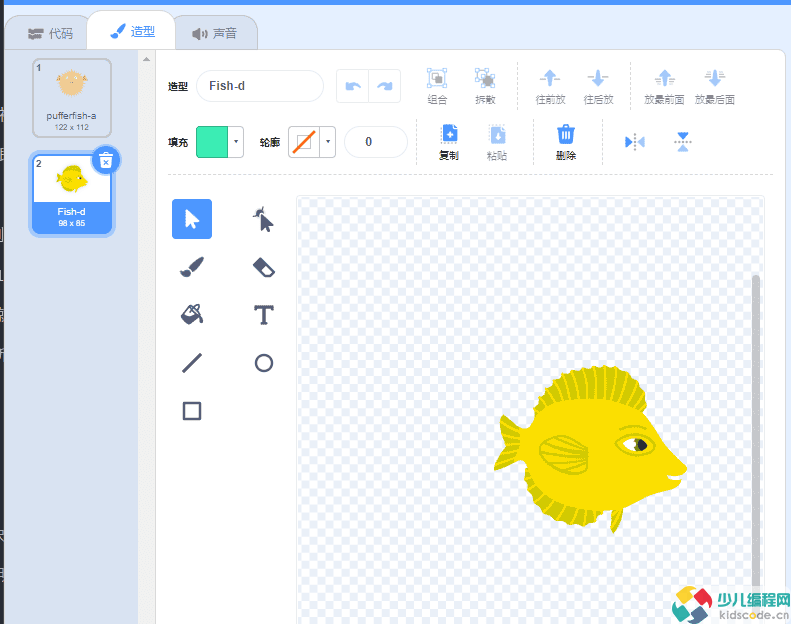Pick the Brush tool
Screen dimensions: 791x624
coord(192,267)
